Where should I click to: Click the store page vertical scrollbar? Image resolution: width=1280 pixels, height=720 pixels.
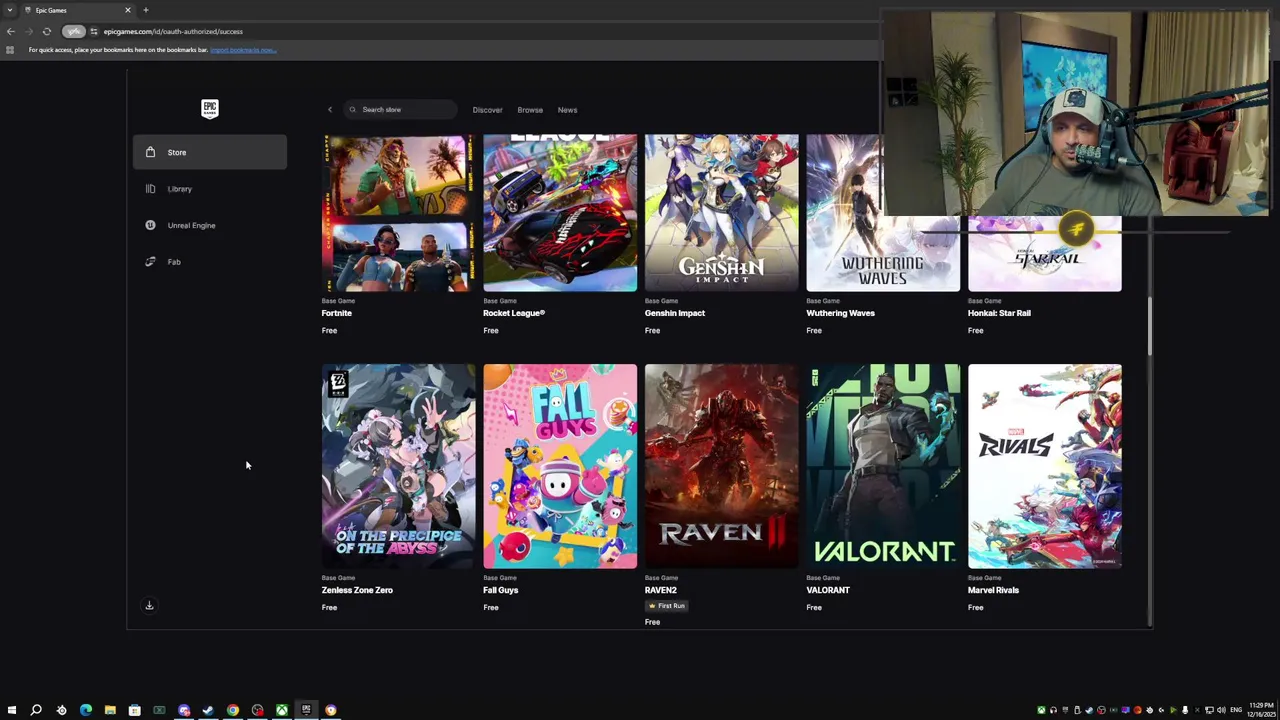point(1149,326)
